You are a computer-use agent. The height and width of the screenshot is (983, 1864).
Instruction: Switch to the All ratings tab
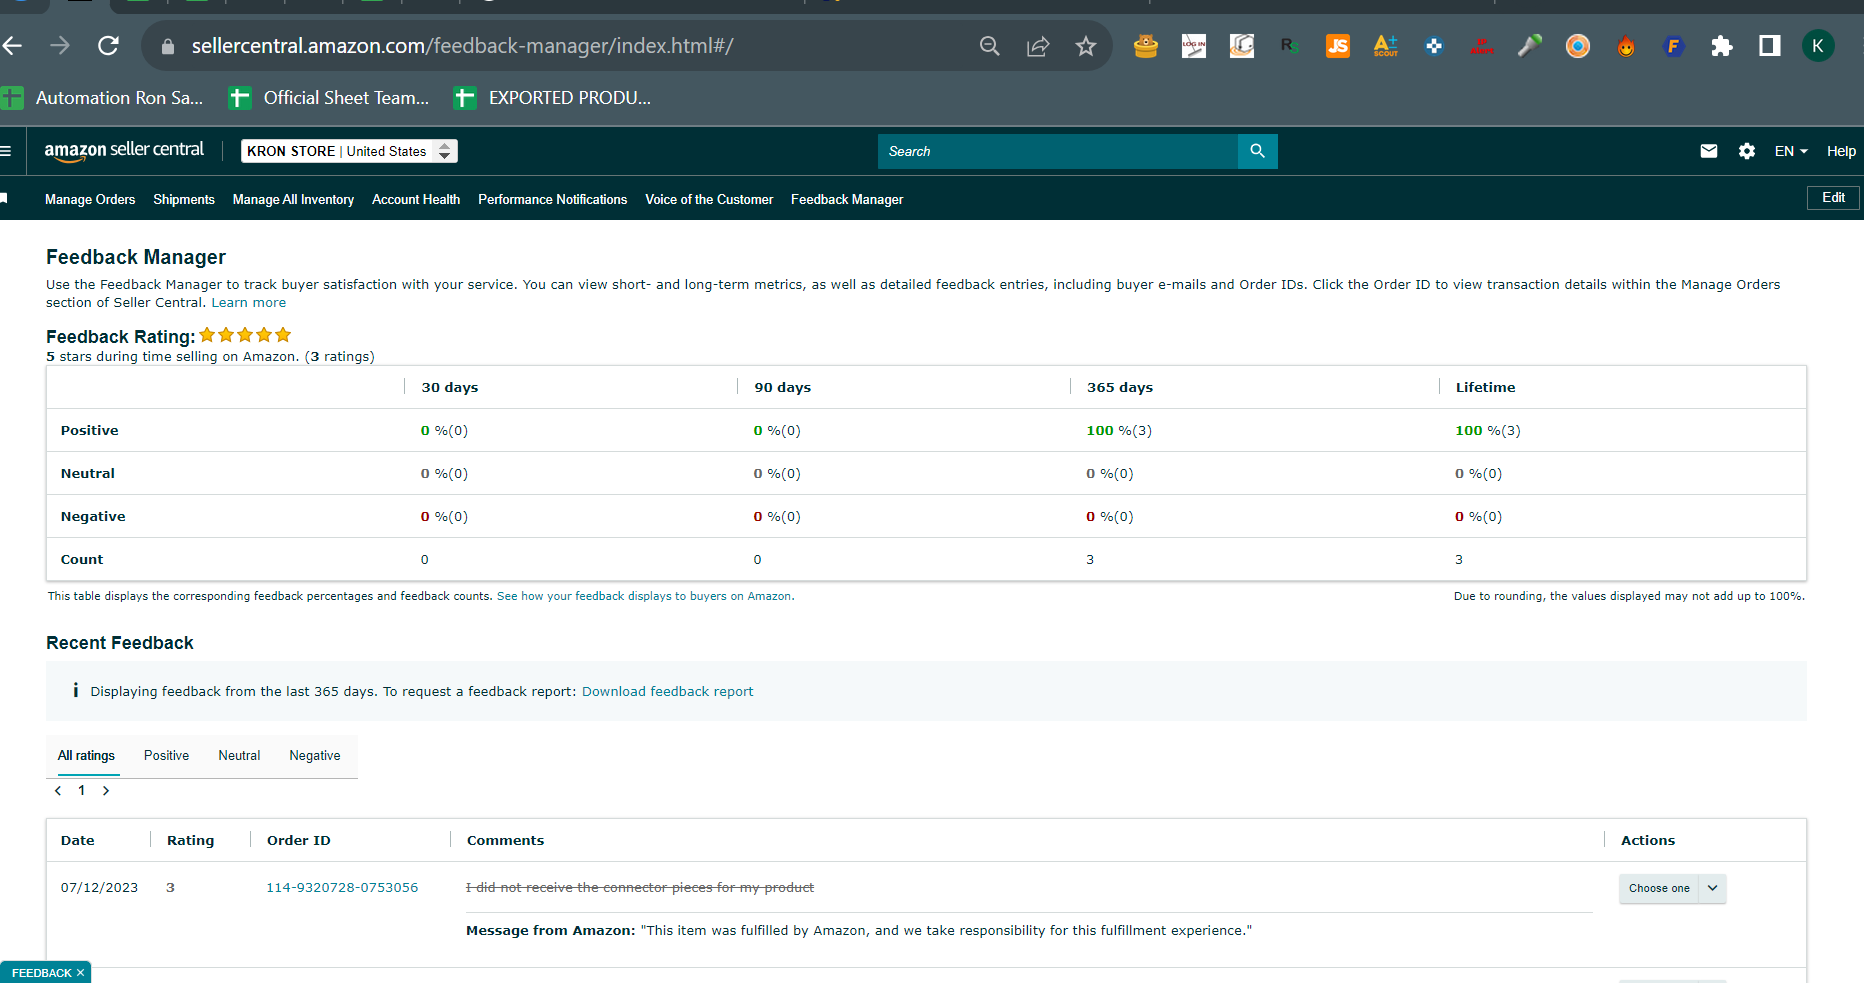(86, 756)
